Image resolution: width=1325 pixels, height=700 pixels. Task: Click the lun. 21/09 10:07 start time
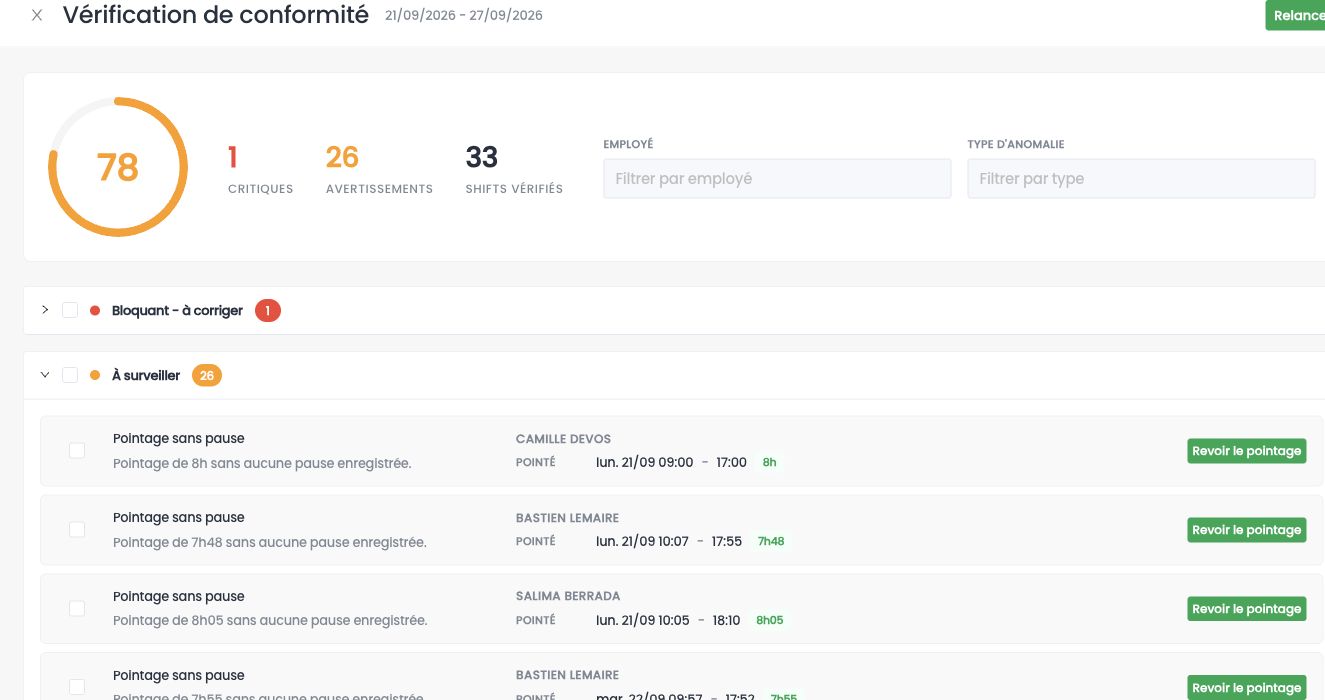642,542
